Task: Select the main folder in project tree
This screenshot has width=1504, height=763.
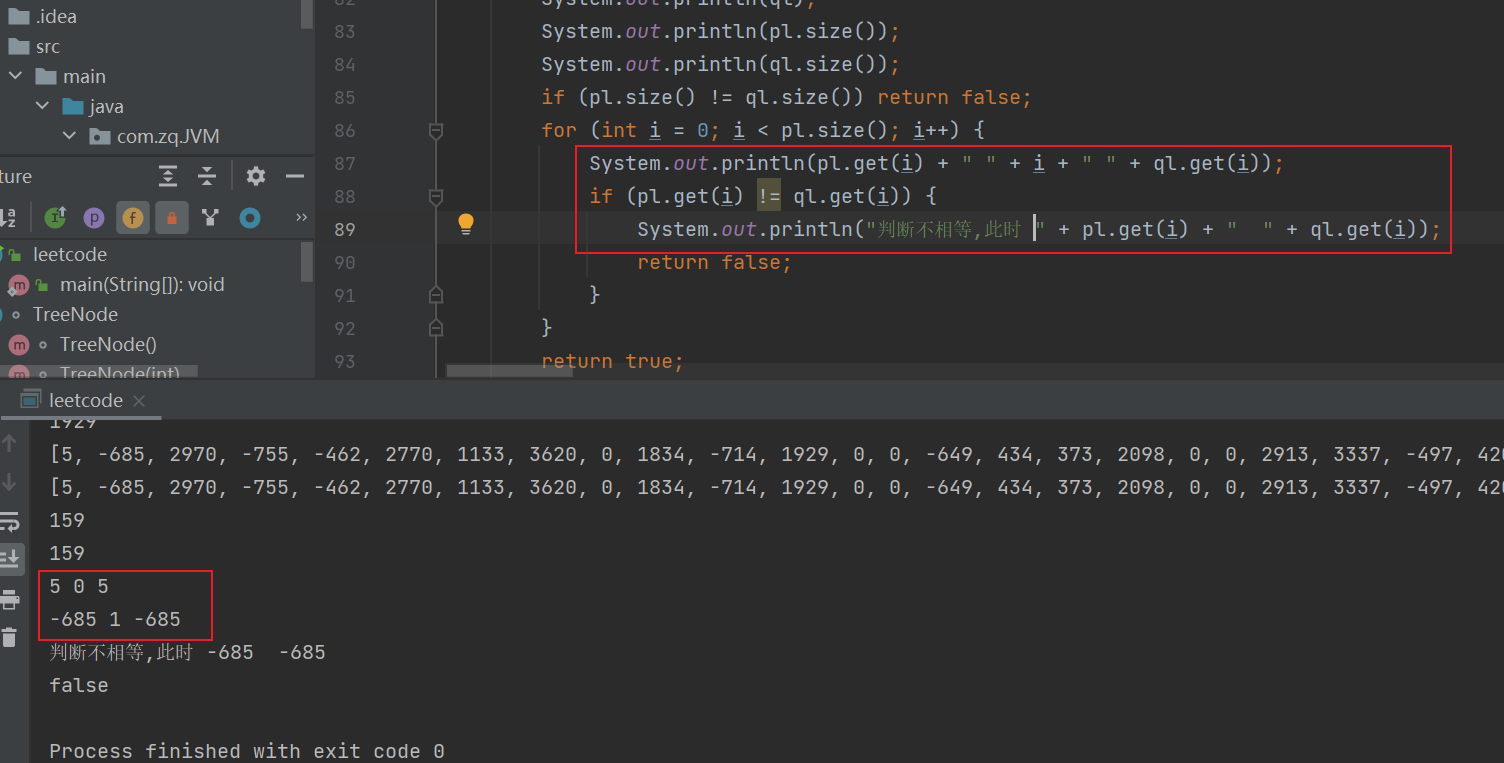Action: (x=84, y=76)
